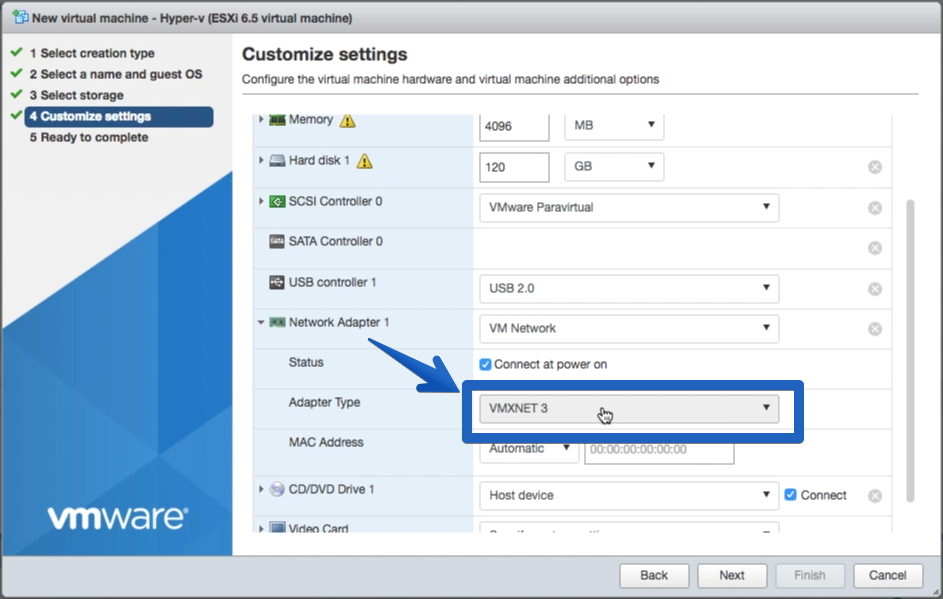Expand the Video Card row
The width and height of the screenshot is (943, 599).
pos(261,529)
